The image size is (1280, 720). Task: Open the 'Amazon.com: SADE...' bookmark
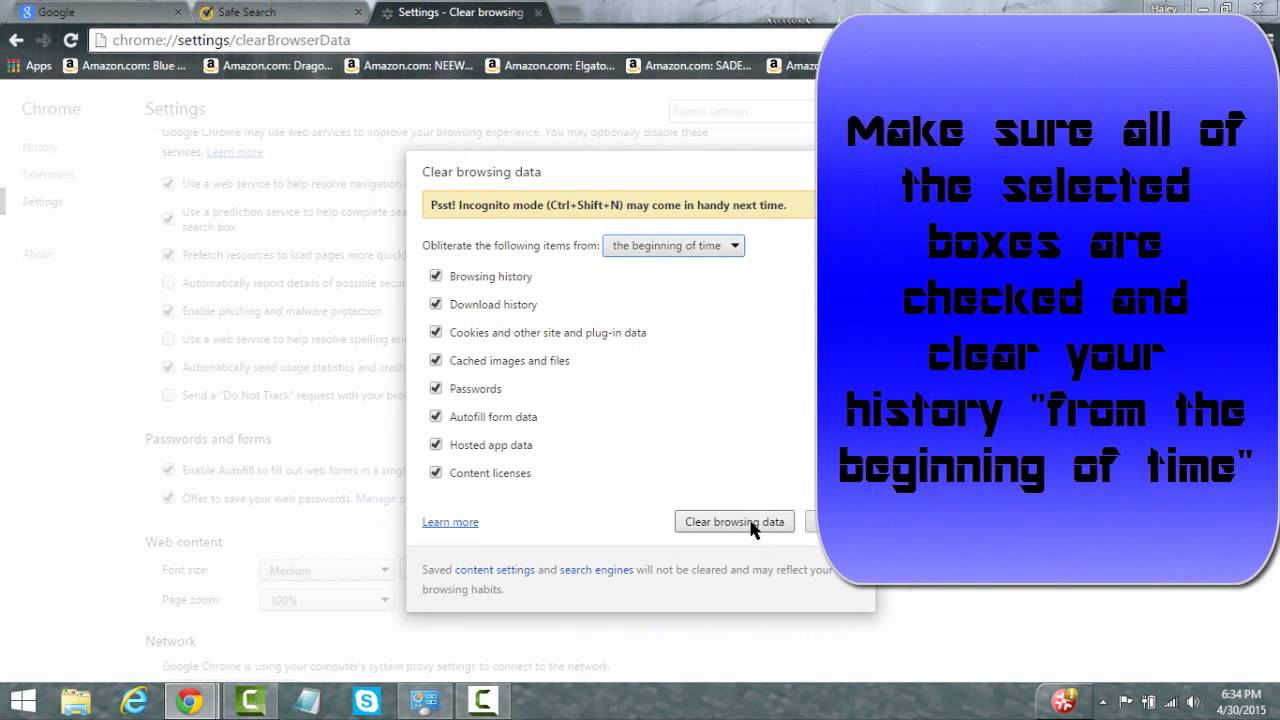tap(688, 66)
